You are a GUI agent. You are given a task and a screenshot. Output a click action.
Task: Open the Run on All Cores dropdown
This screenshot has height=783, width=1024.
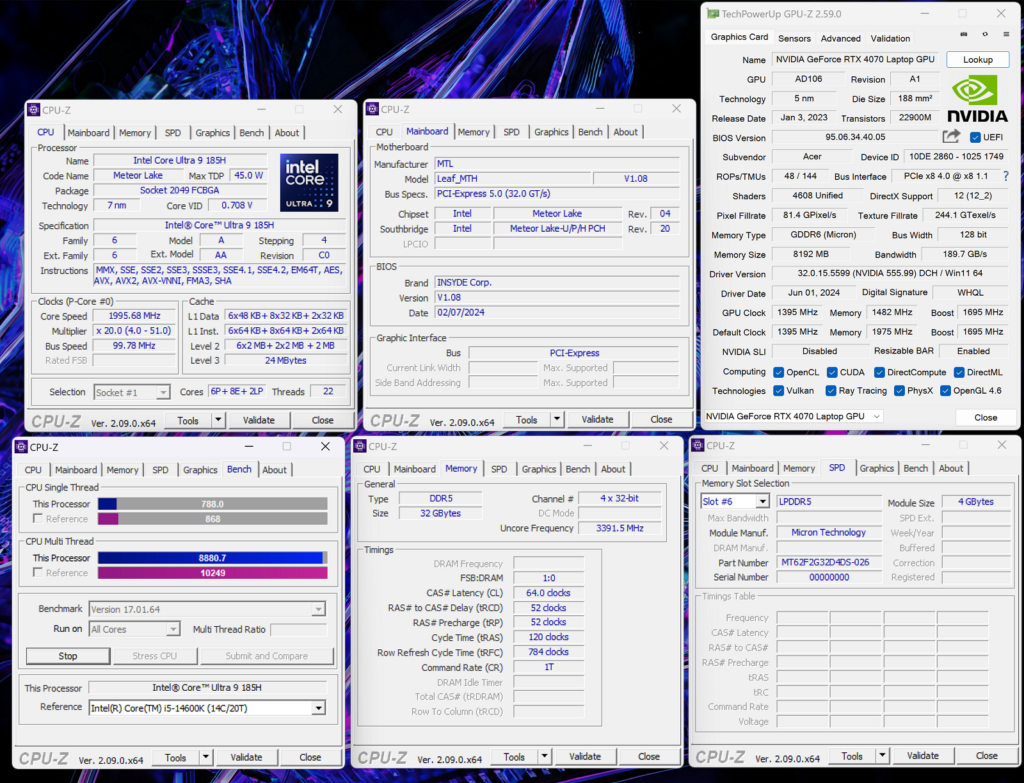coord(172,630)
